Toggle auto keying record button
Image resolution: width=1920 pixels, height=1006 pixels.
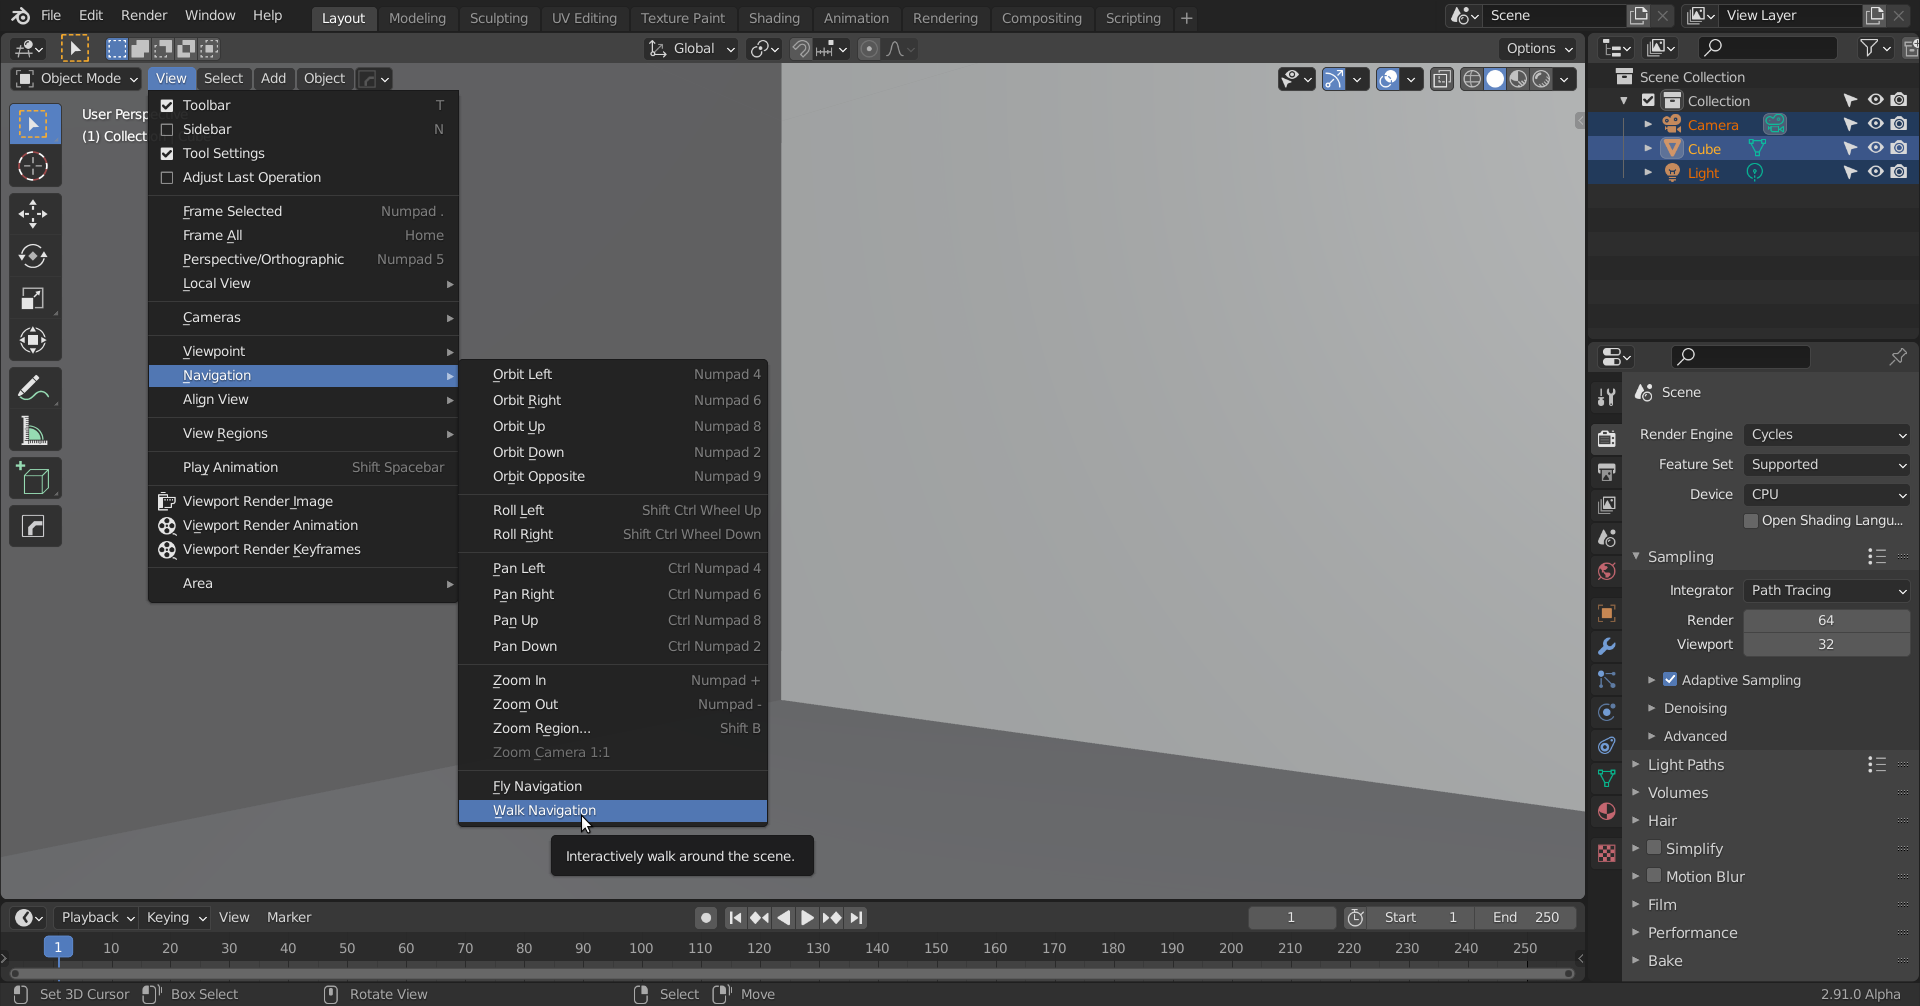tap(706, 917)
